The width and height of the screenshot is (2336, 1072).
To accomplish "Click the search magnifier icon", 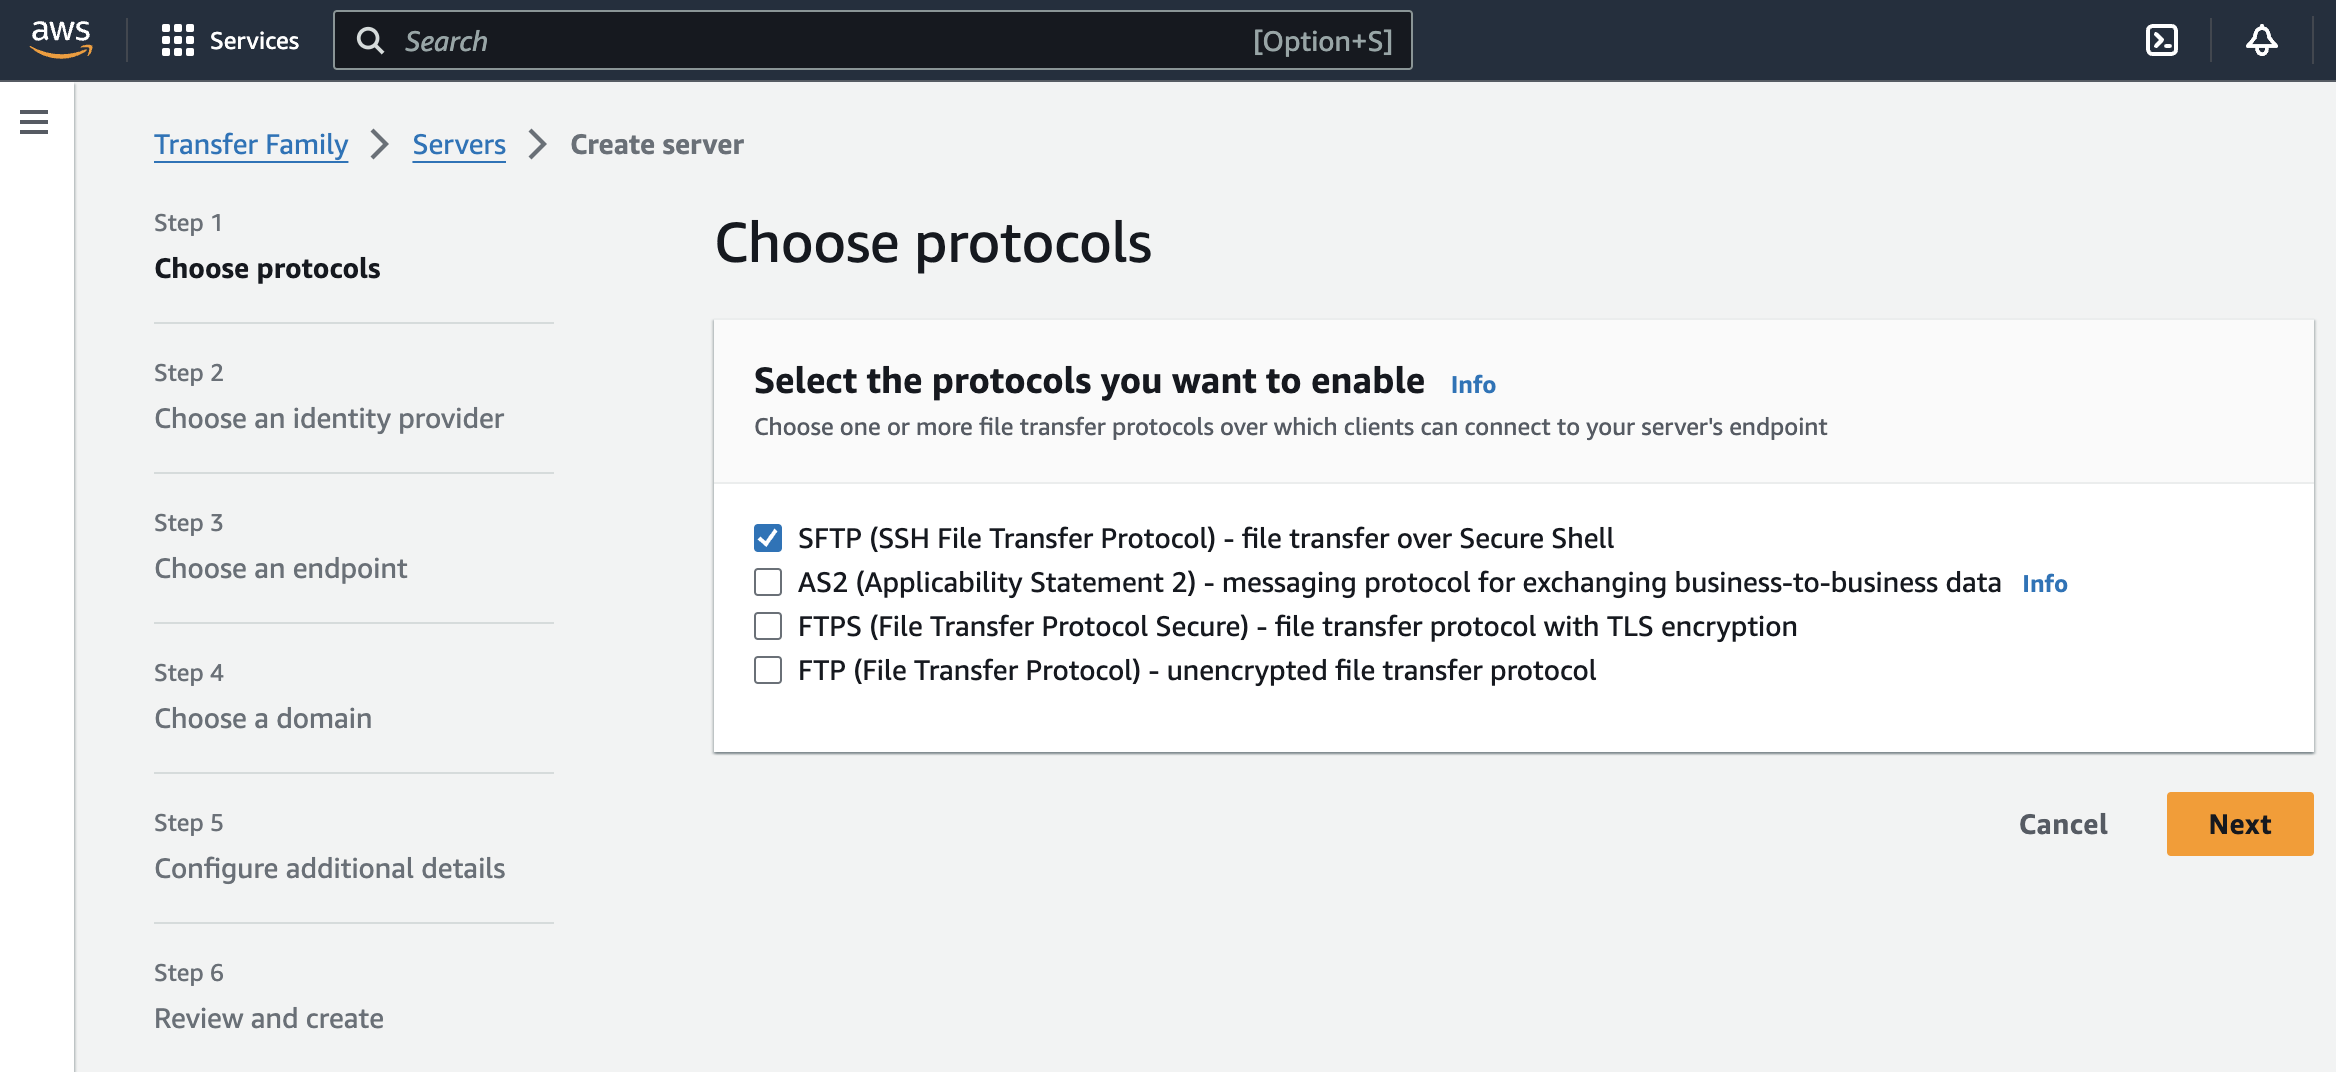I will coord(370,40).
